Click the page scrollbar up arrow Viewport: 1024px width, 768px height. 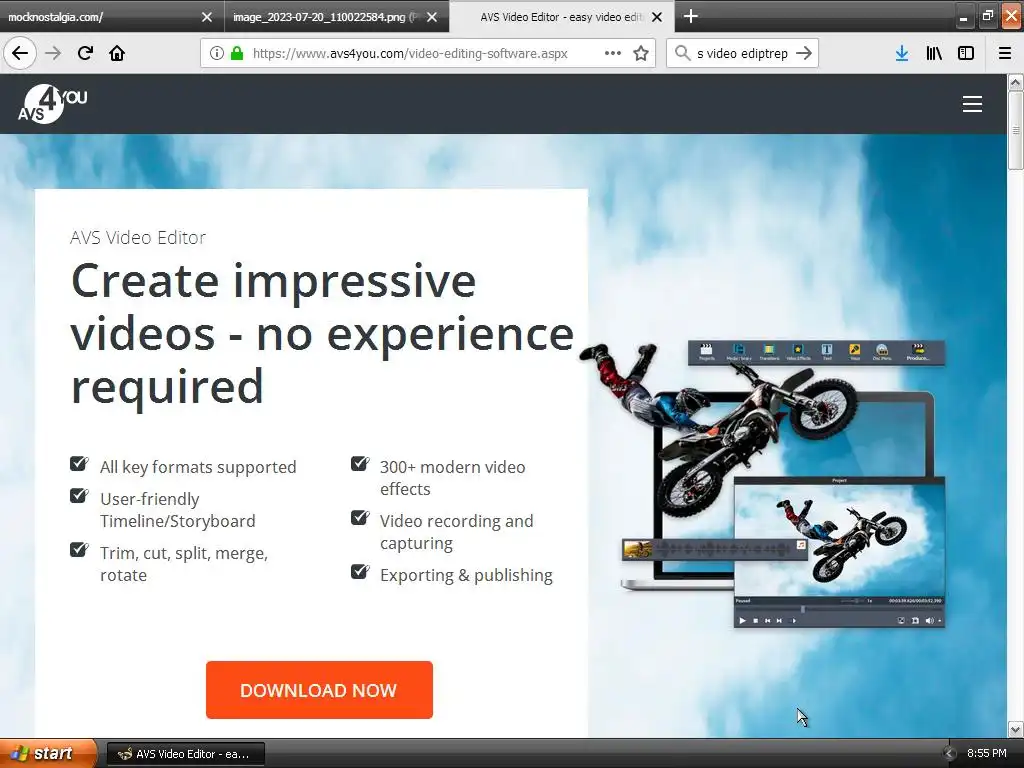1015,82
